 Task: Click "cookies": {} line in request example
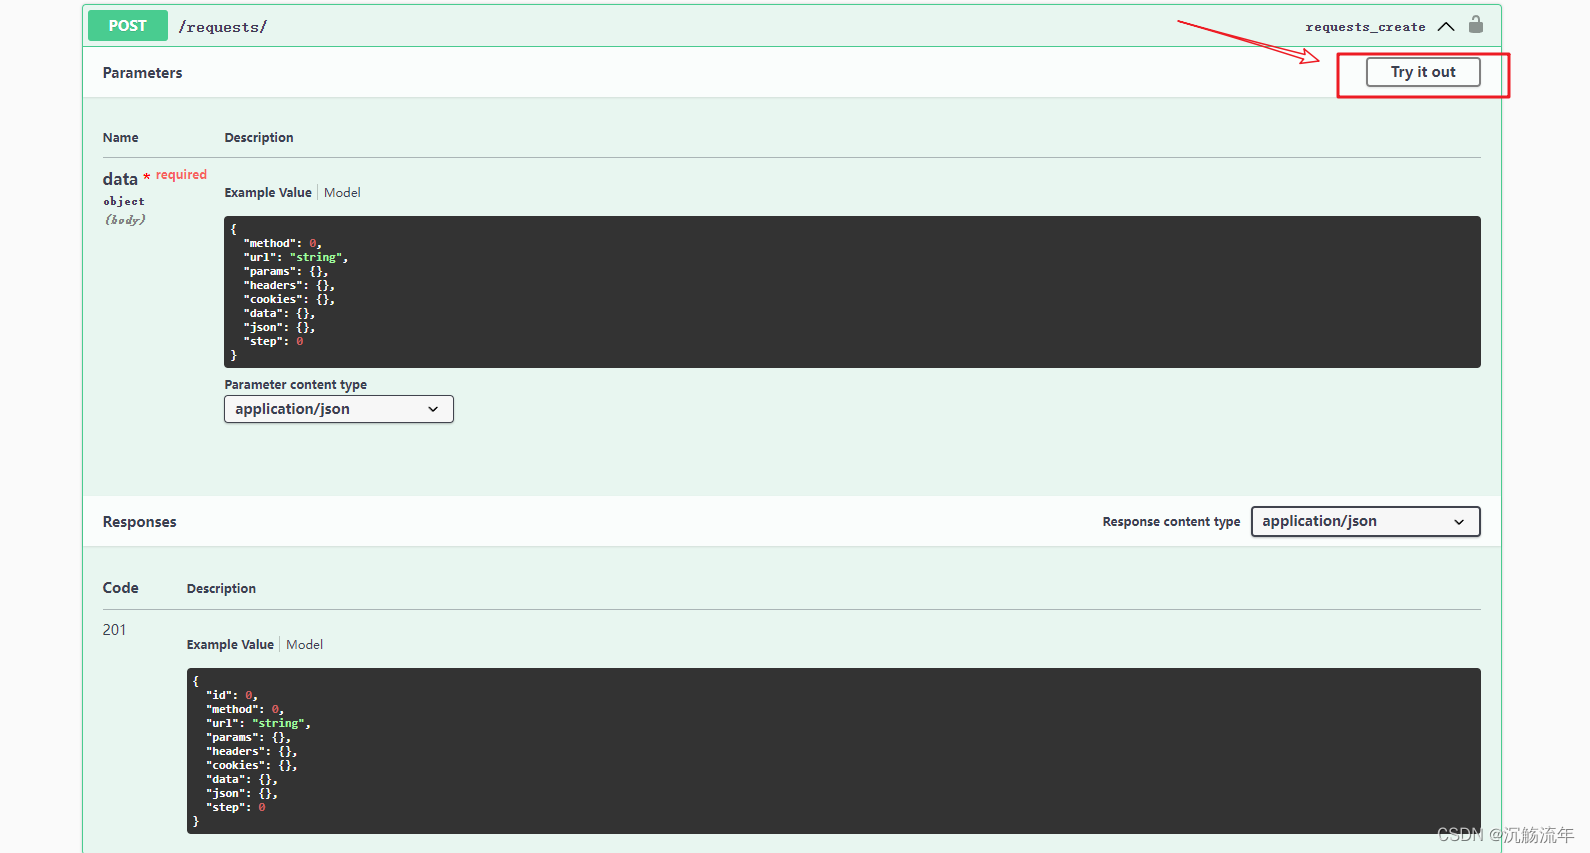(289, 299)
